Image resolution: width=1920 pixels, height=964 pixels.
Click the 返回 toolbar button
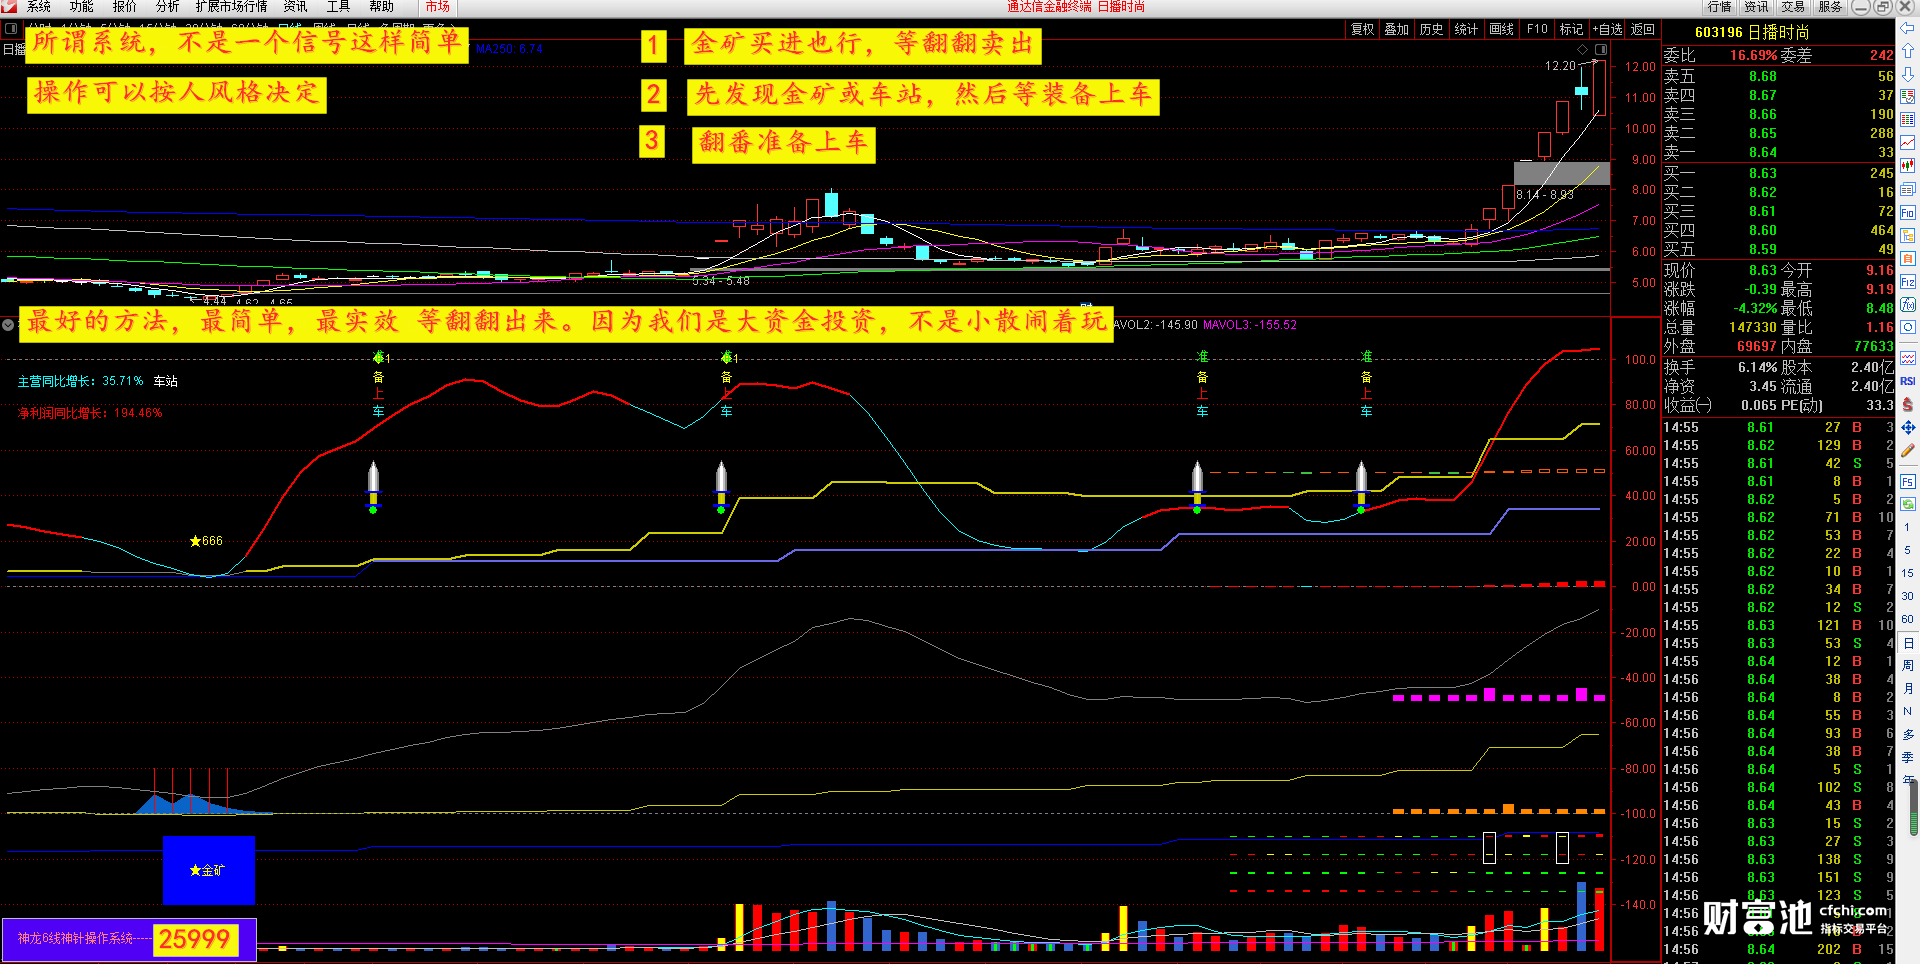coord(1643,30)
